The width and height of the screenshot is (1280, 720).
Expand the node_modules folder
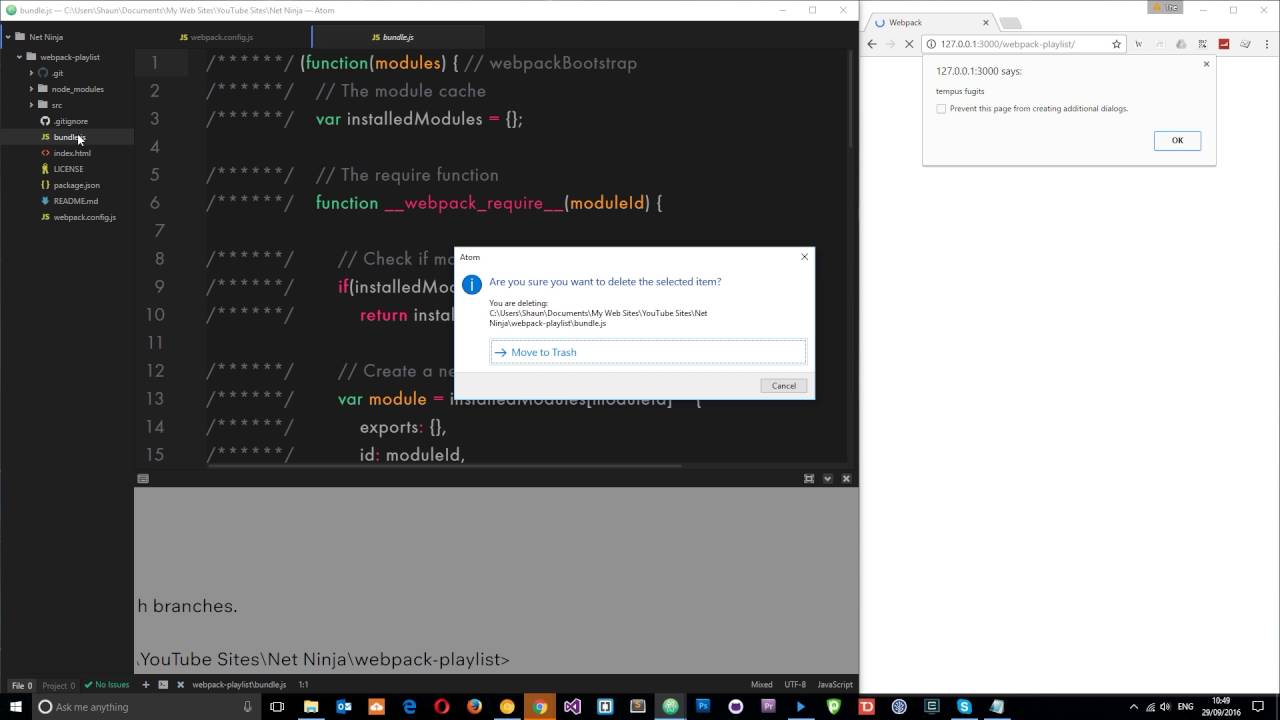[31, 89]
